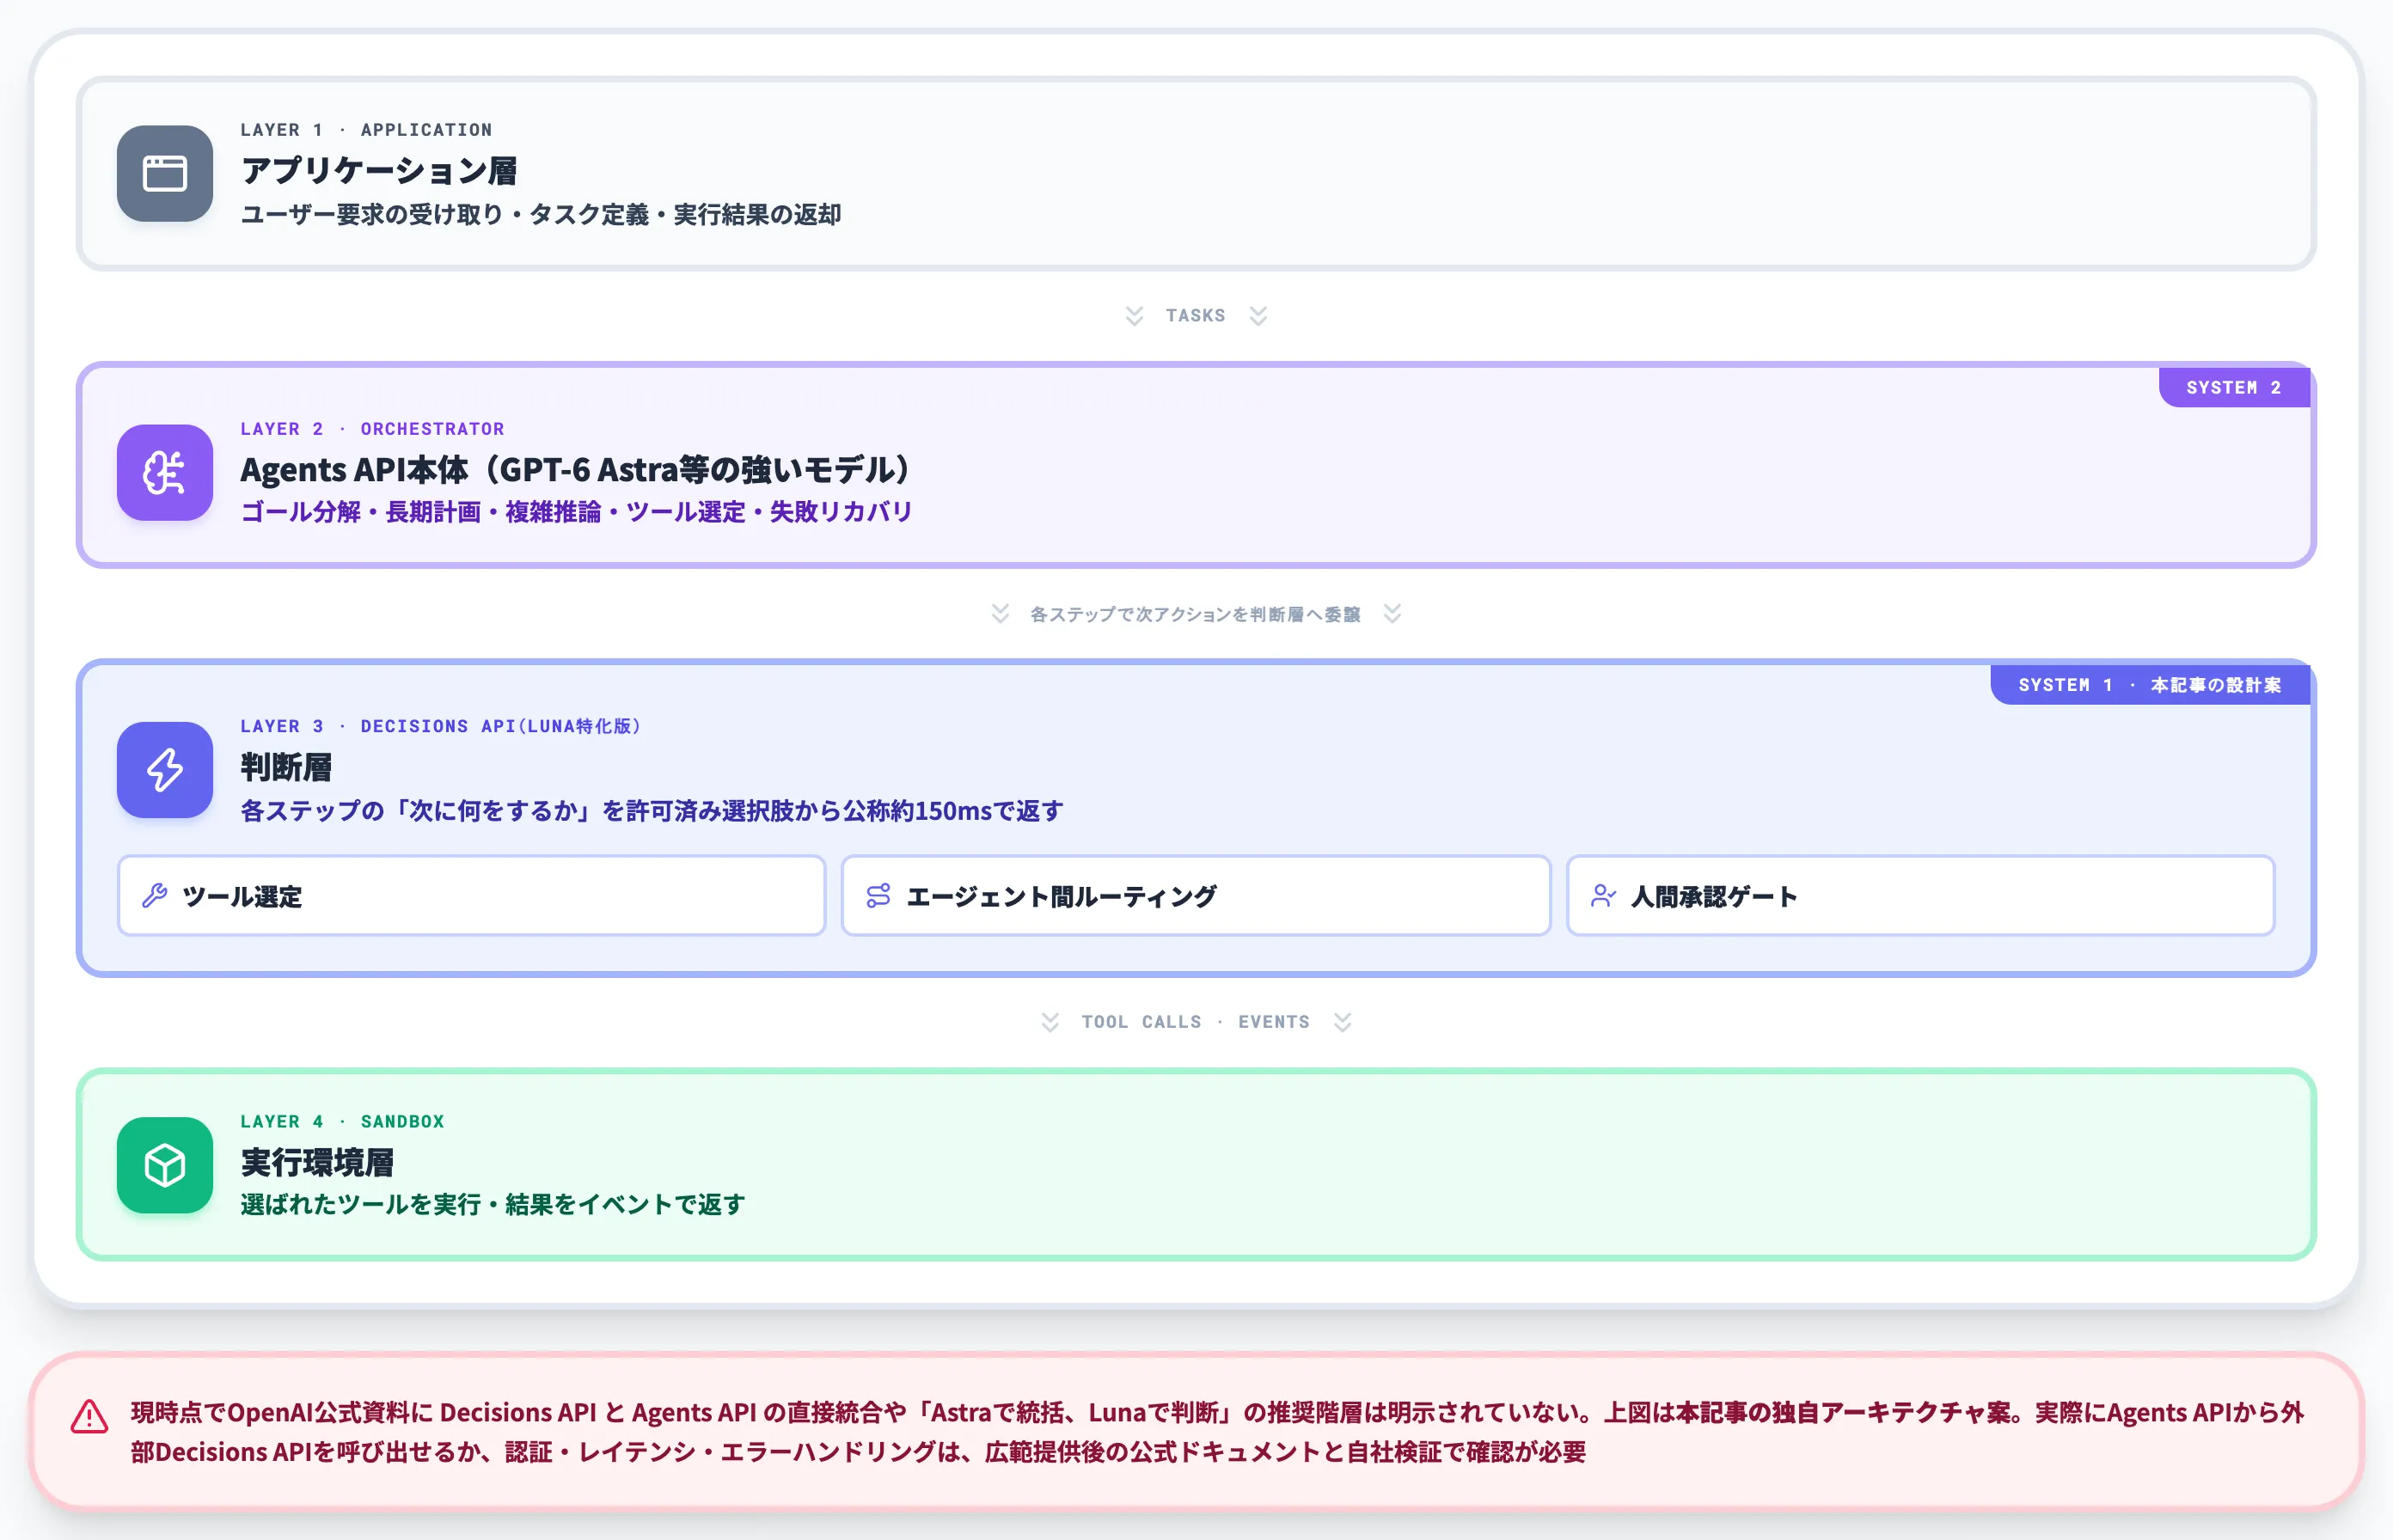Click the application window icon in Layer 1
The height and width of the screenshot is (1540, 2393).
point(164,173)
